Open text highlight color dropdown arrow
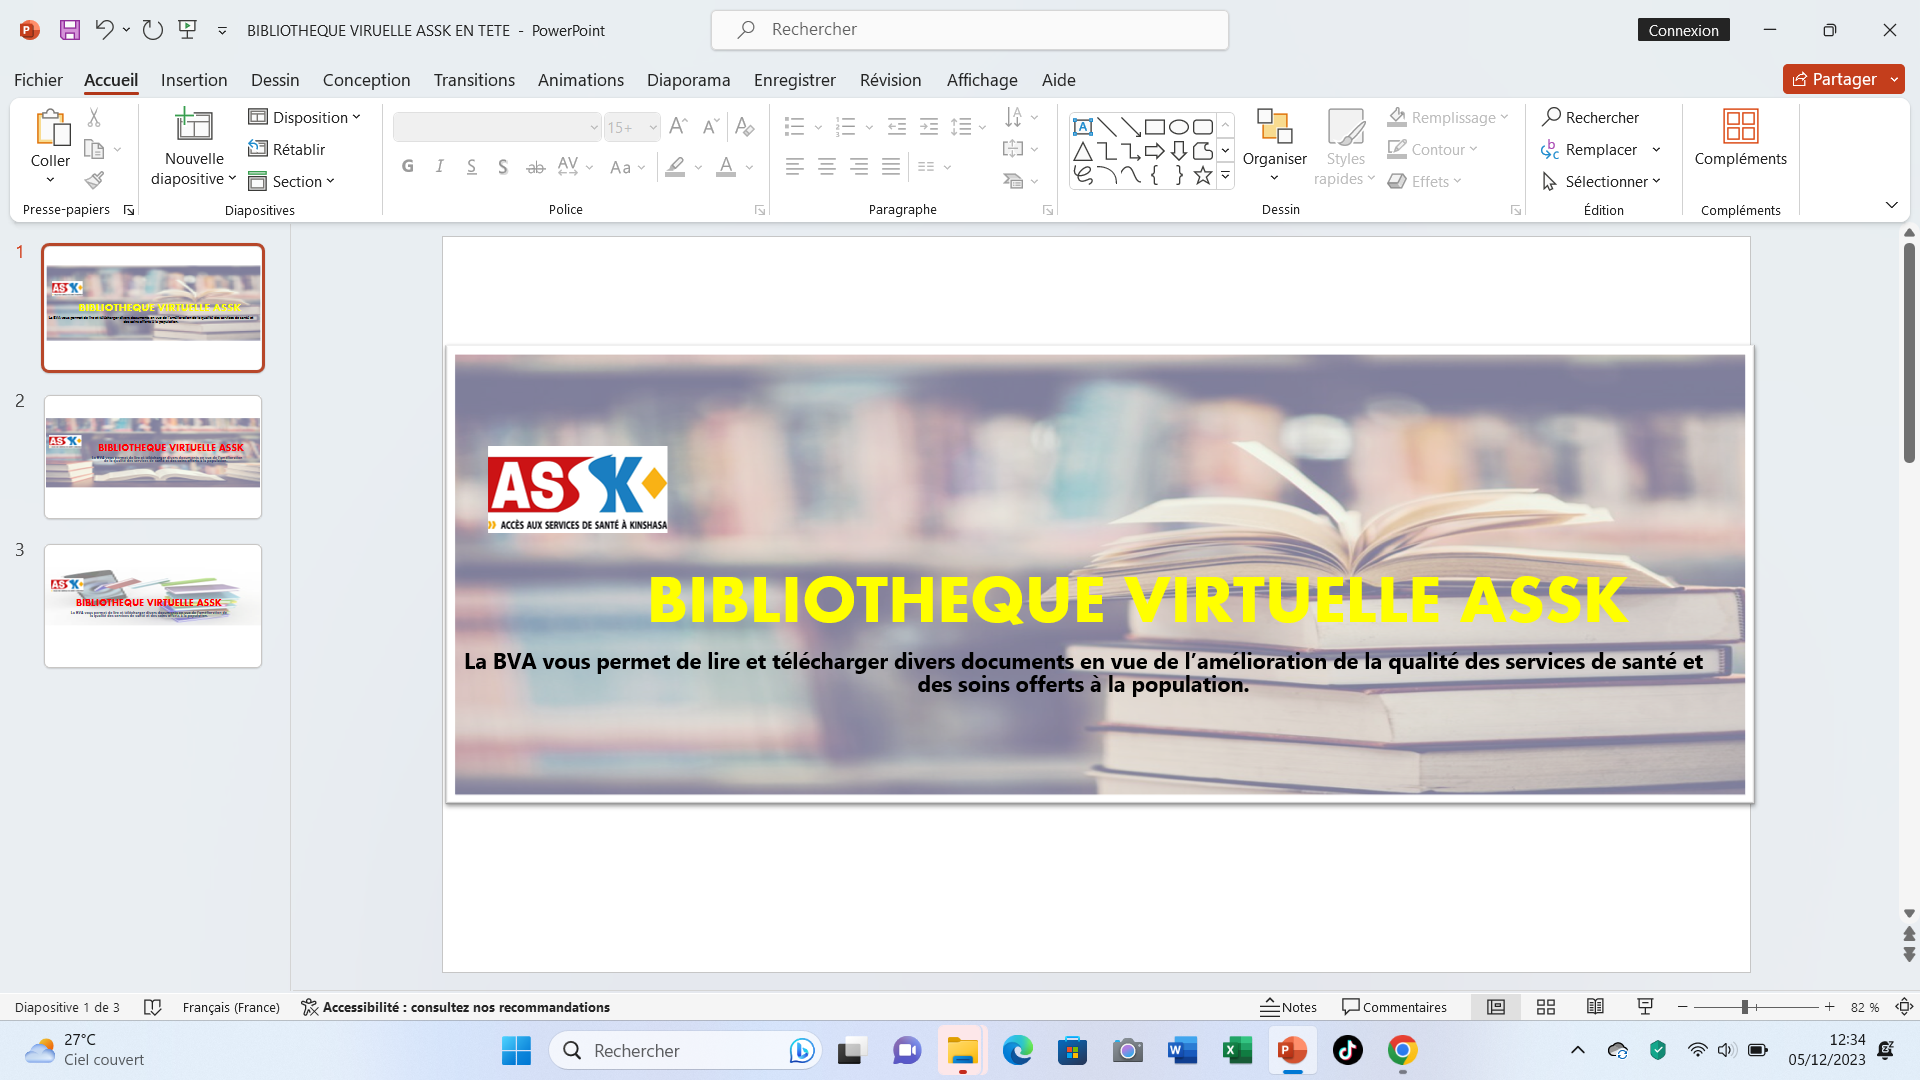 coord(698,167)
